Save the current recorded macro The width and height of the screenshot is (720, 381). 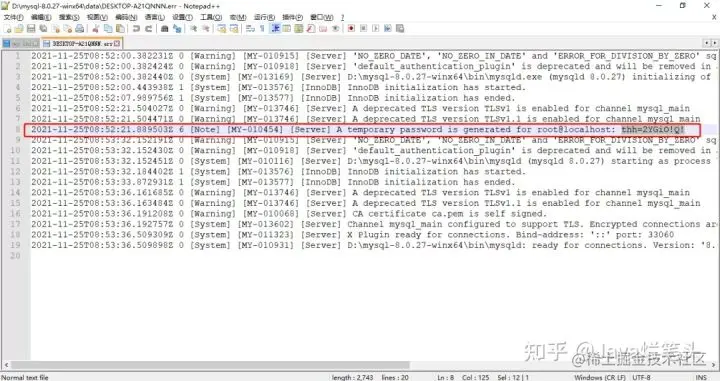[x=400, y=28]
